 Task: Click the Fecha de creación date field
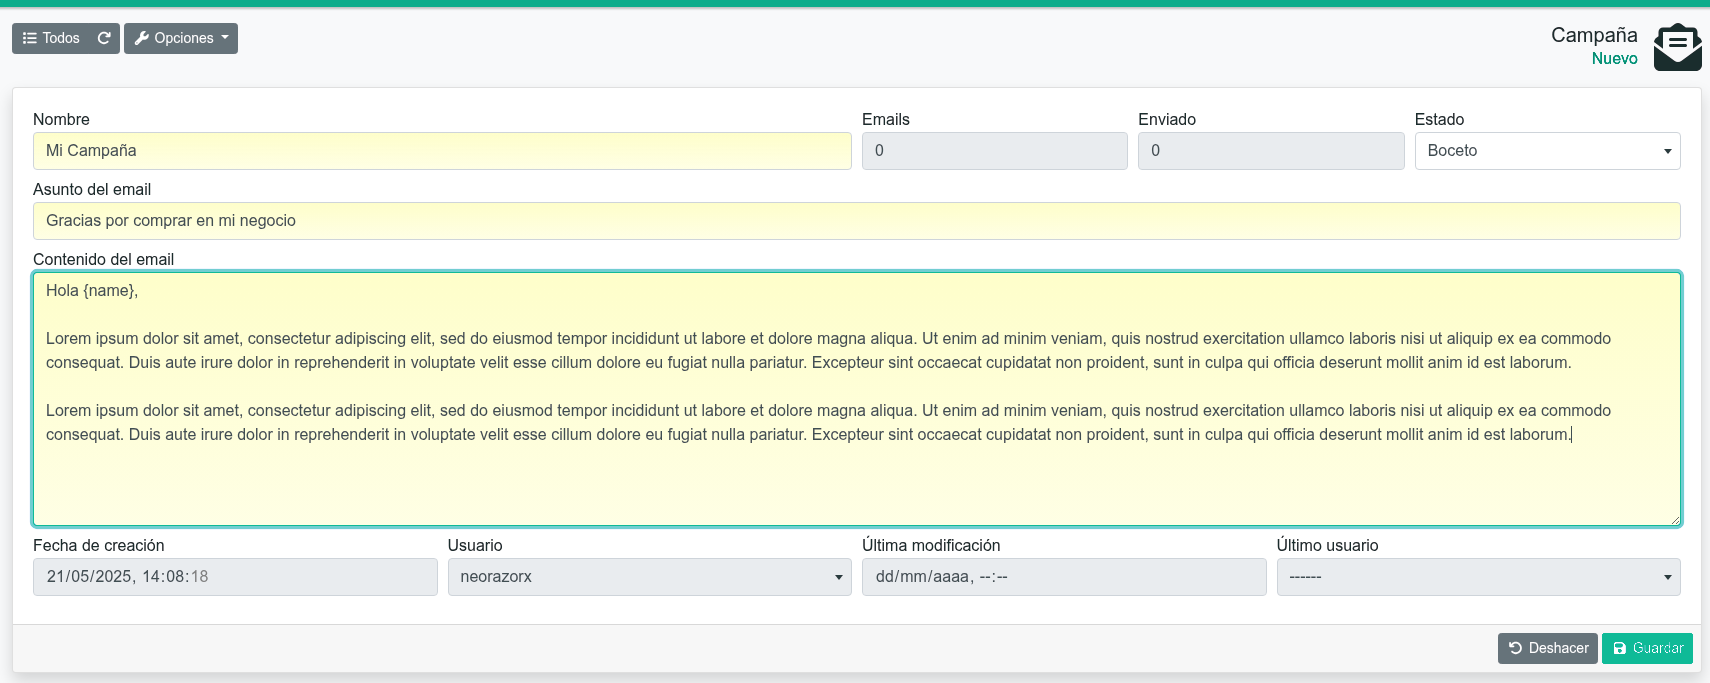pos(235,577)
